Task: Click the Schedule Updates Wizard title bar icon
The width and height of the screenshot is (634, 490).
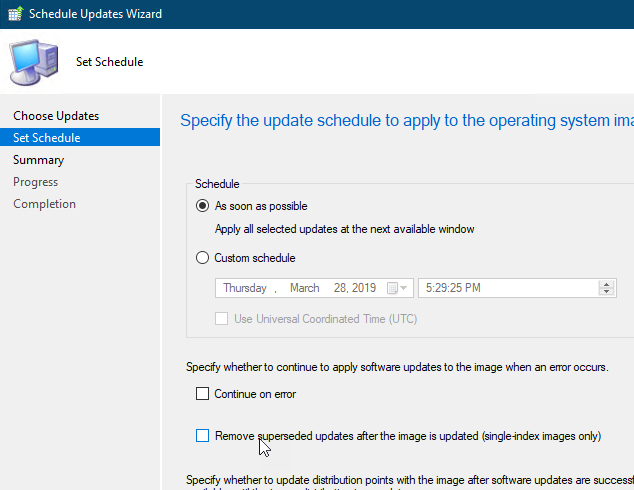Action: 14,14
